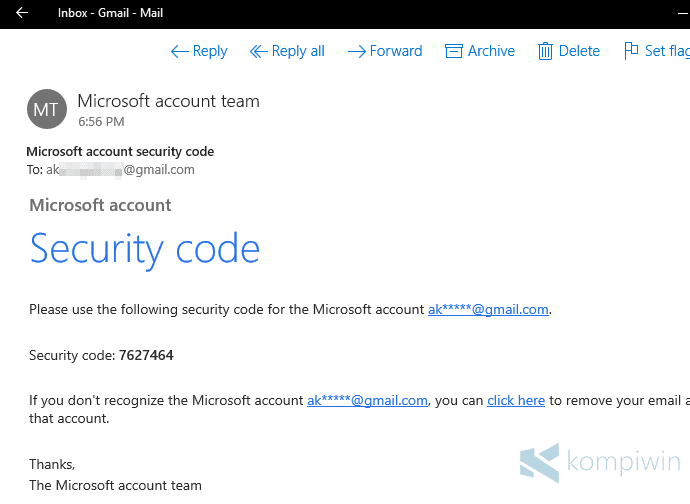Click the Archive box icon
This screenshot has width=690, height=504.
[x=454, y=51]
